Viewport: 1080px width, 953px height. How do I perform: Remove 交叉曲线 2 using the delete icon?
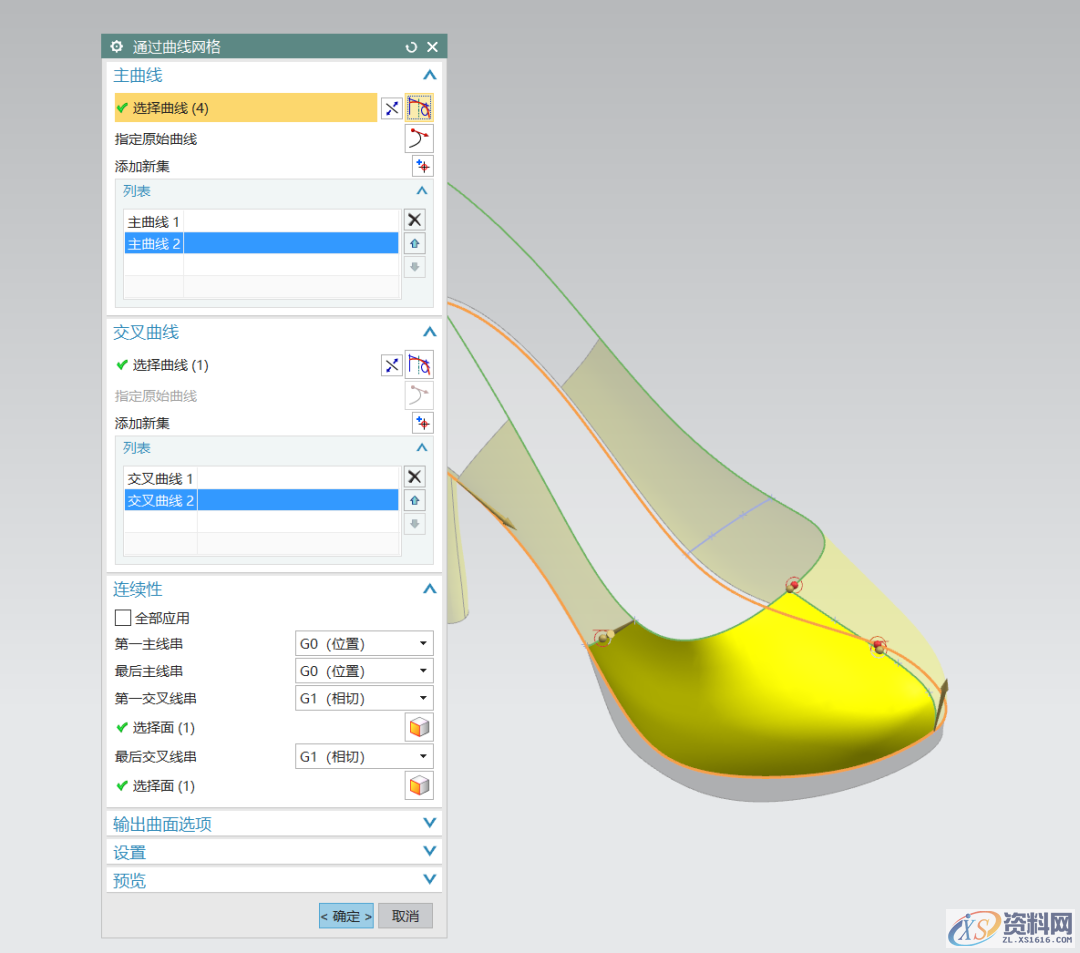(414, 476)
